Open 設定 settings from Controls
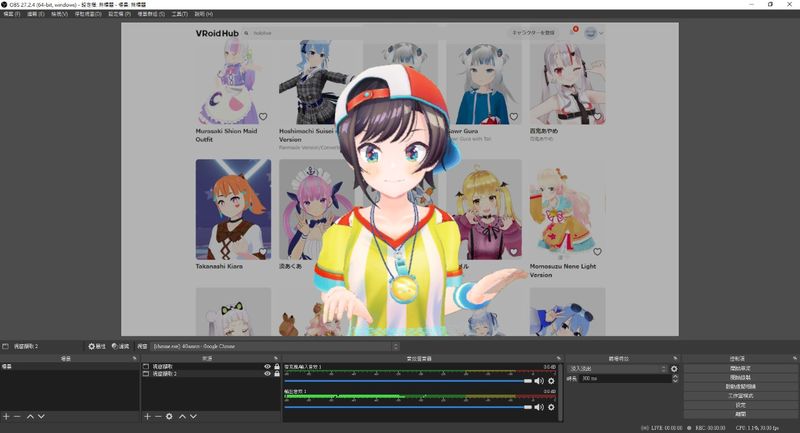This screenshot has width=800, height=433. 740,405
